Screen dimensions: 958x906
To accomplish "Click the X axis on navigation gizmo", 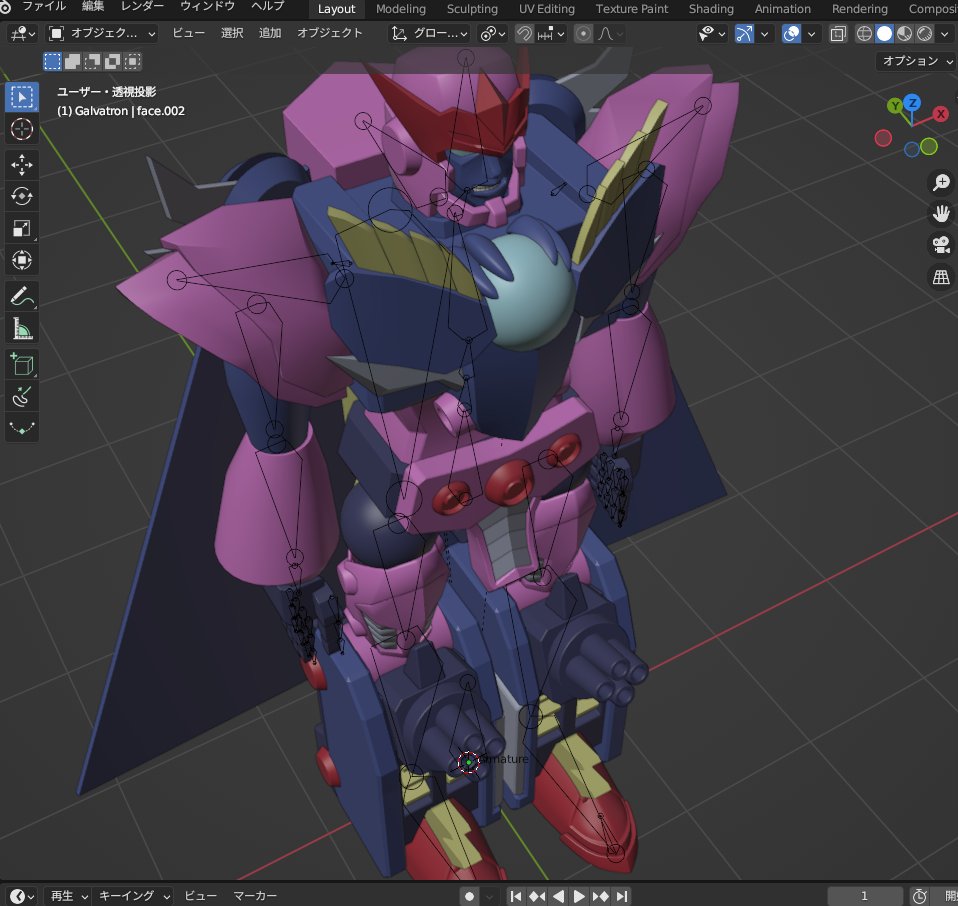I will click(x=941, y=114).
